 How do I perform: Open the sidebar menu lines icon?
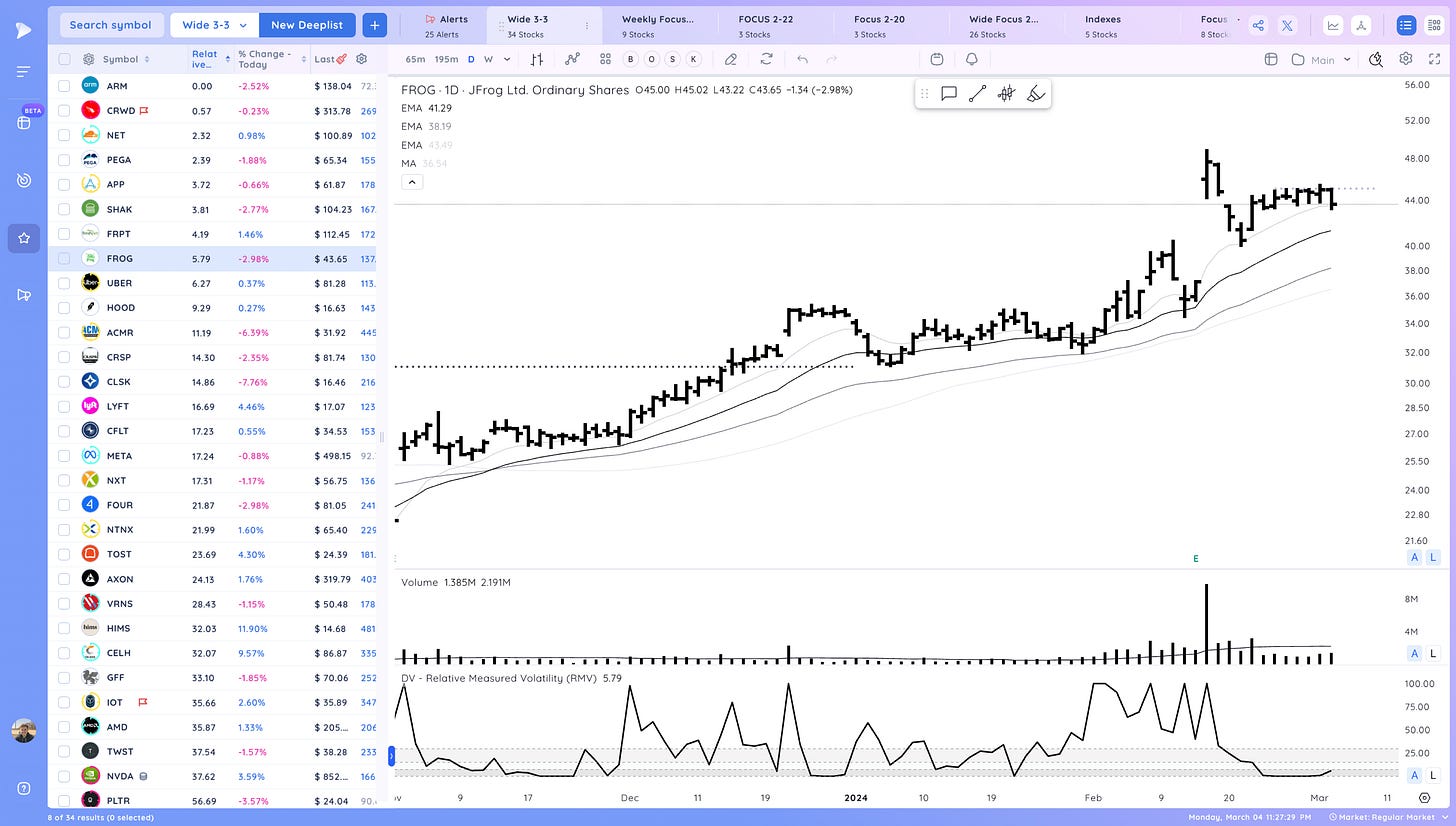tap(24, 72)
